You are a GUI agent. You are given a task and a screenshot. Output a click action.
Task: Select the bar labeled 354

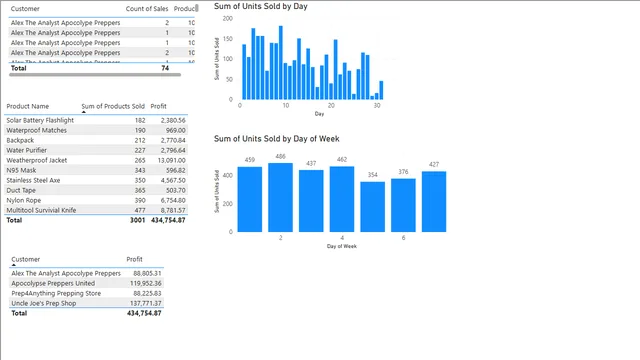click(x=373, y=207)
